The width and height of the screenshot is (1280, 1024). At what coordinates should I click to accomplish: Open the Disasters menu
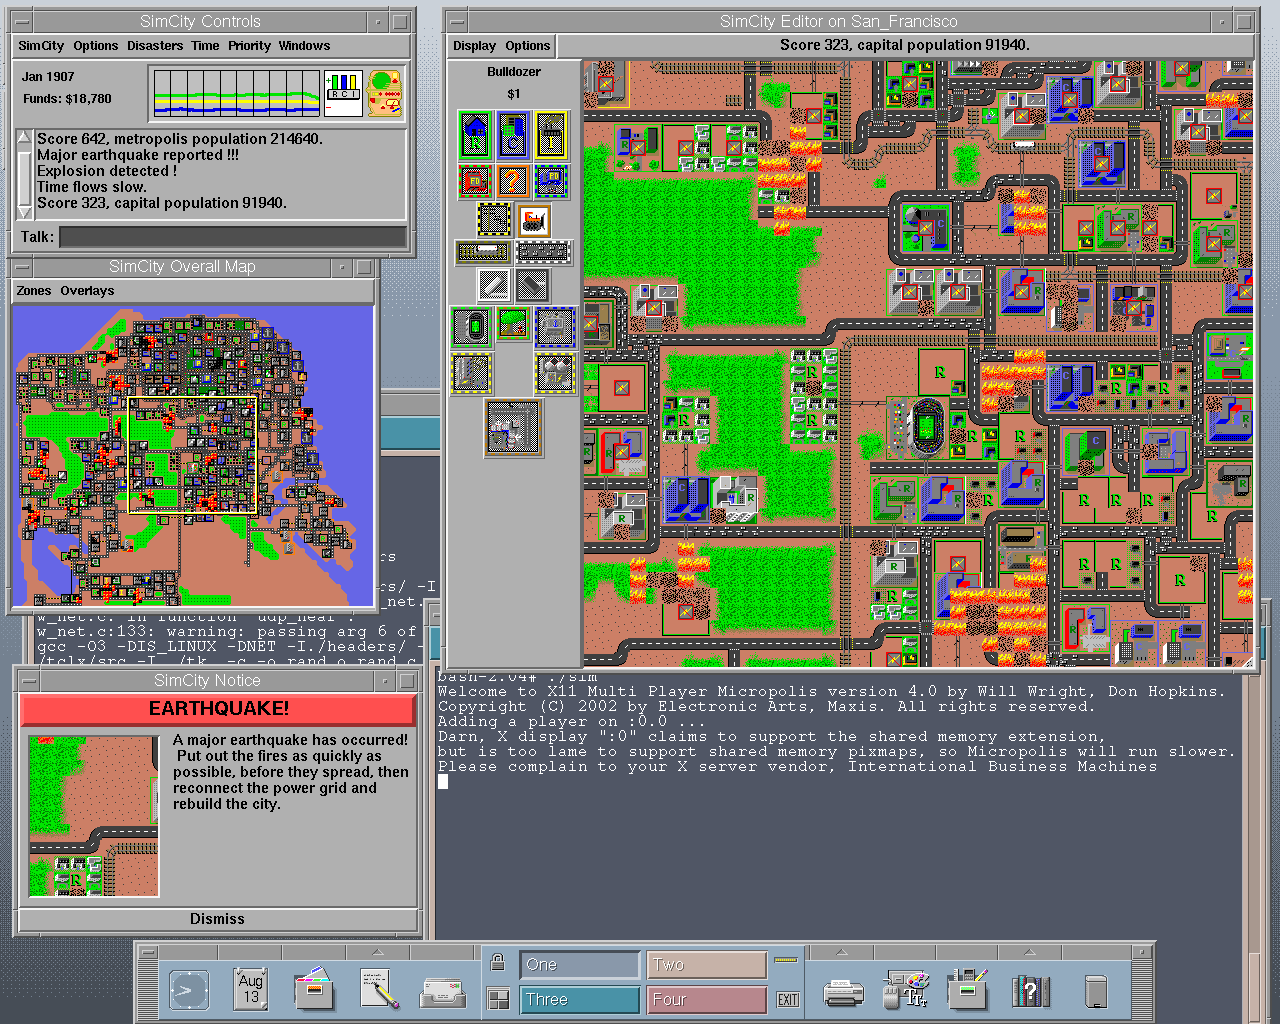click(x=155, y=45)
